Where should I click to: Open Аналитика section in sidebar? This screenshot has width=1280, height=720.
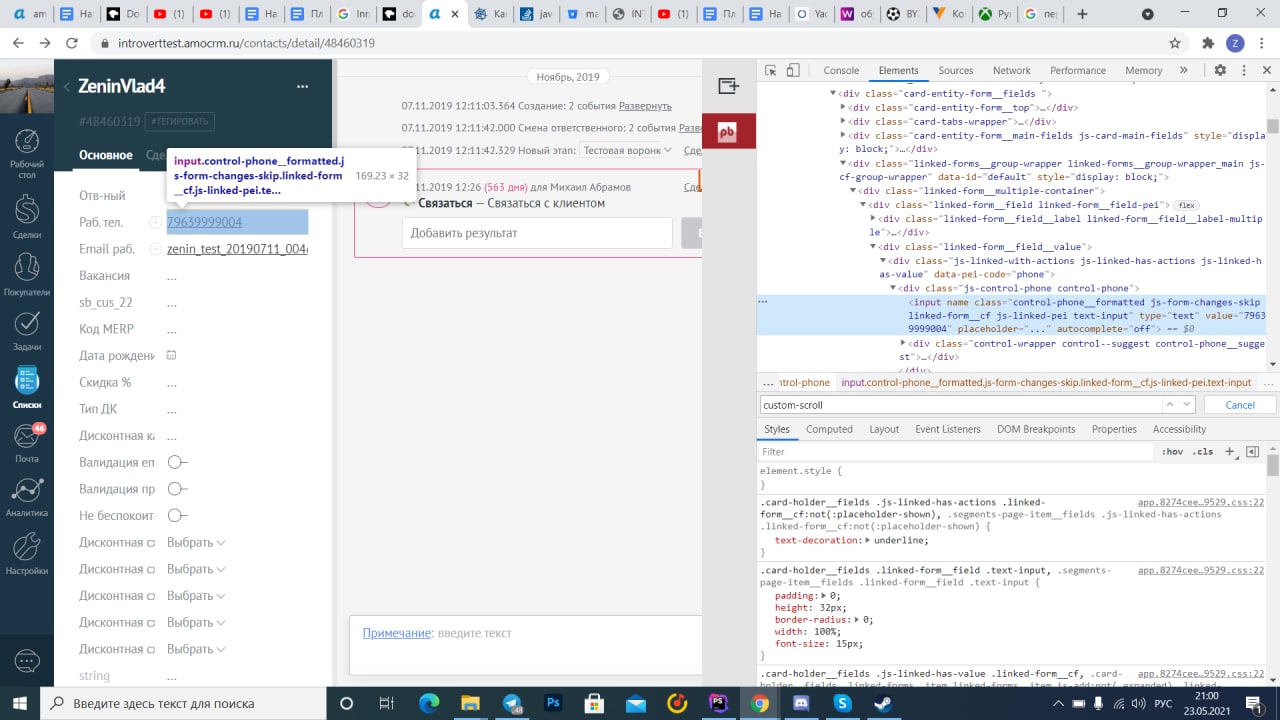[27, 497]
